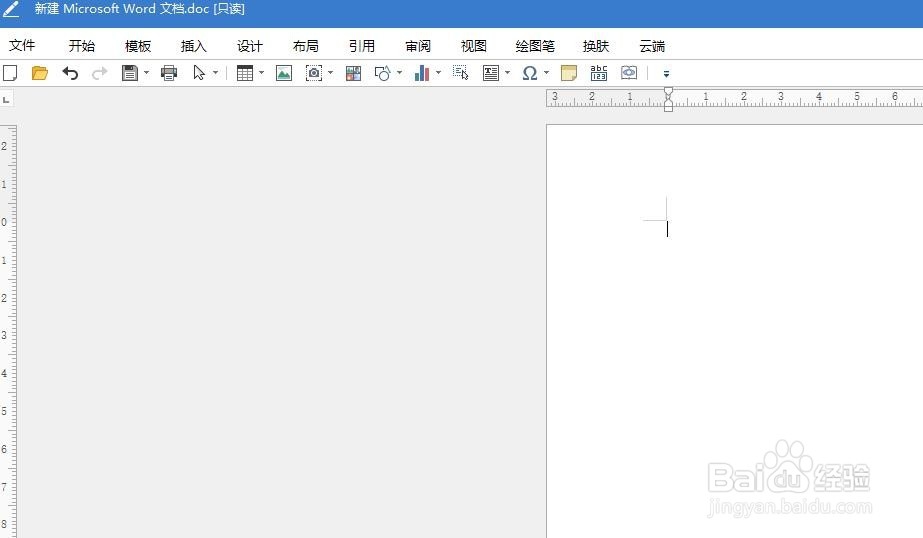Select the arrow pointer tool
This screenshot has width=923, height=538.
199,73
